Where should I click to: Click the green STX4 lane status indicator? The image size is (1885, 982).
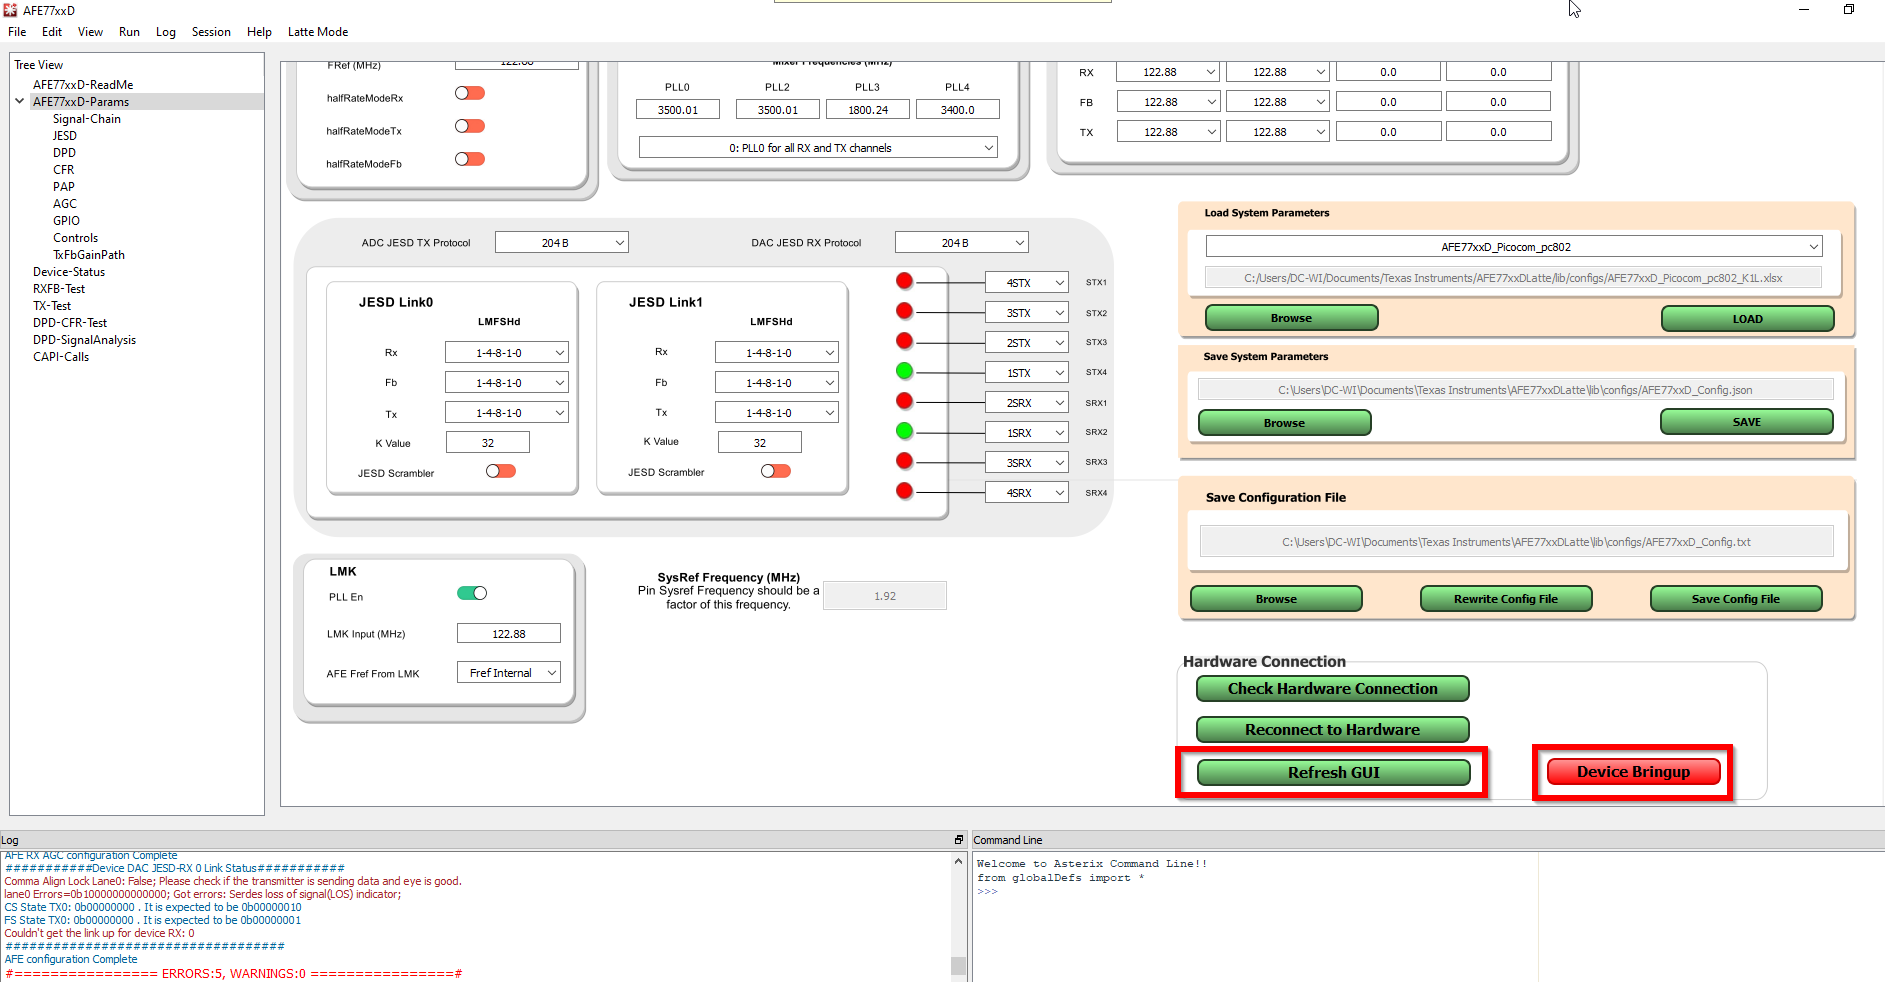pyautogui.click(x=904, y=371)
